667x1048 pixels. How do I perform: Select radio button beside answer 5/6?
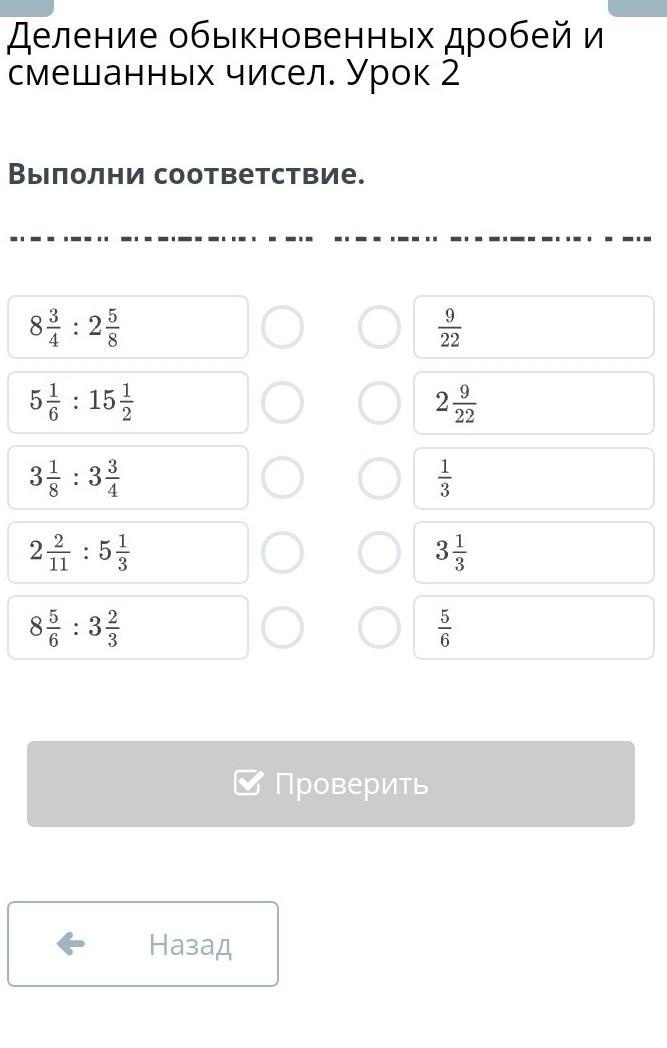379,628
